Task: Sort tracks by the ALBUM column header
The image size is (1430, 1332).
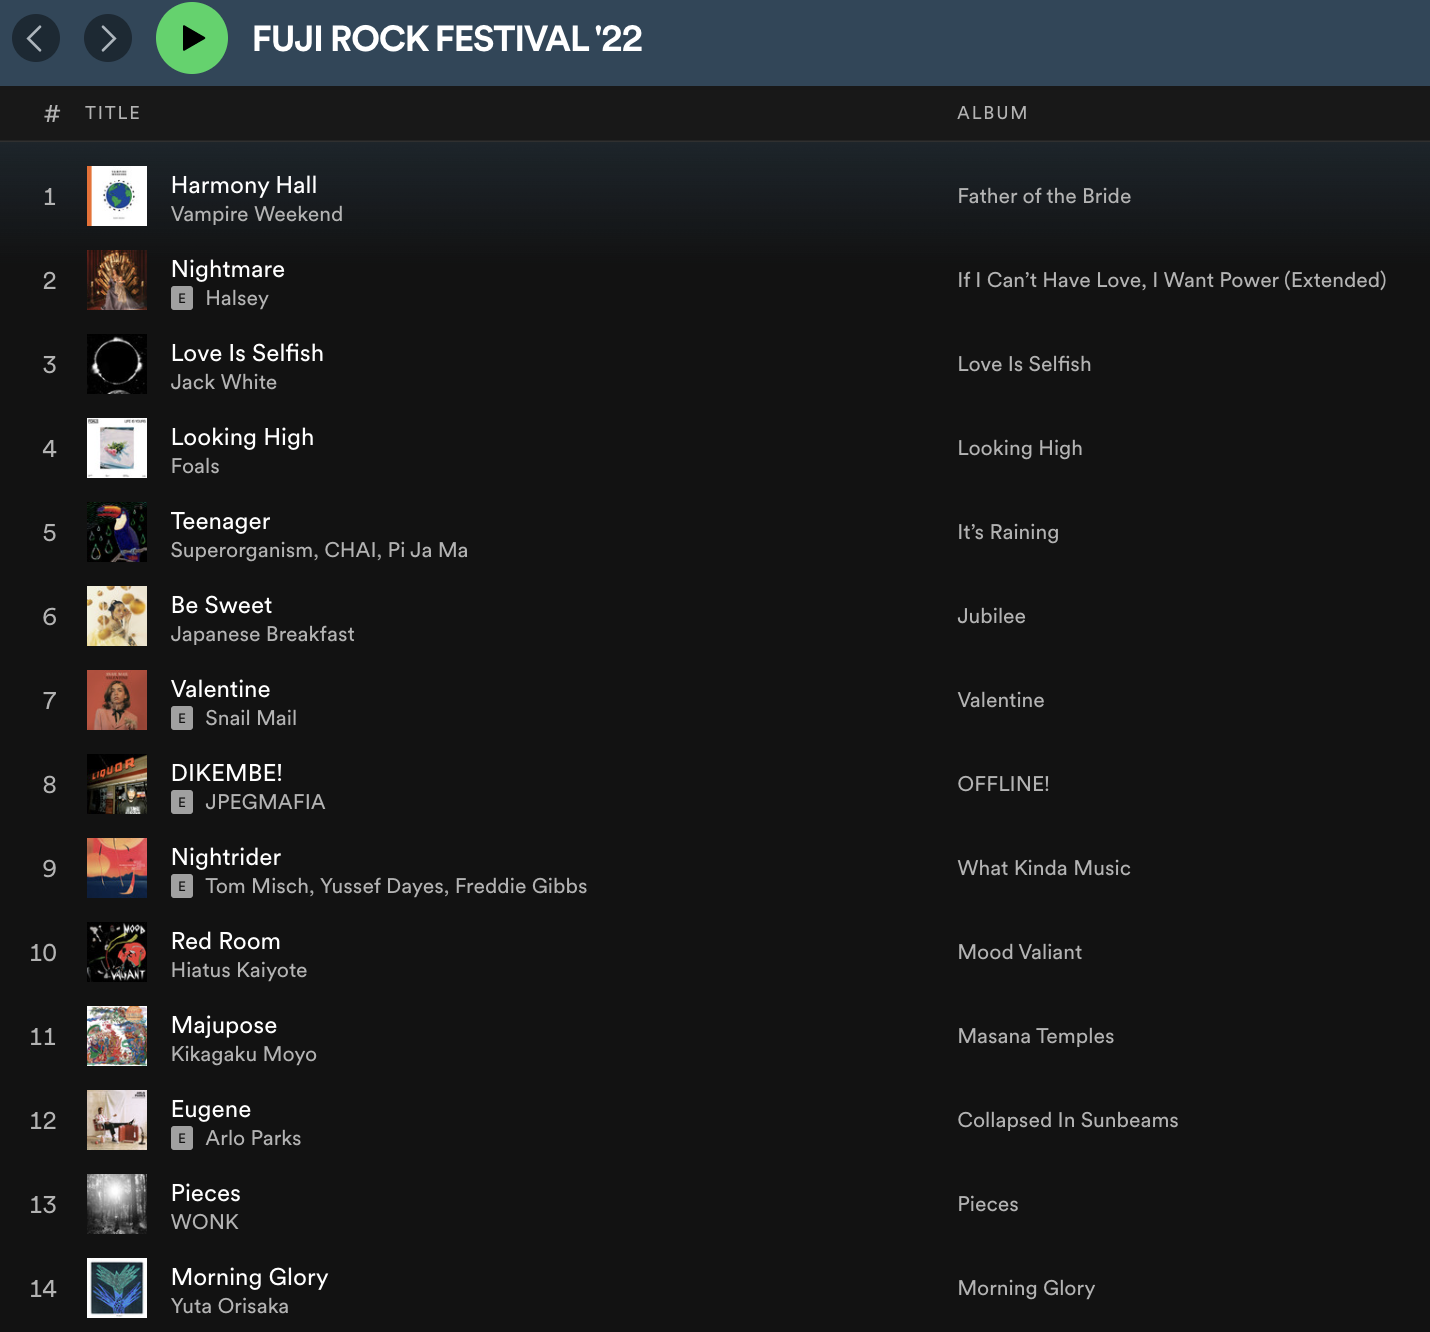Action: (x=992, y=113)
